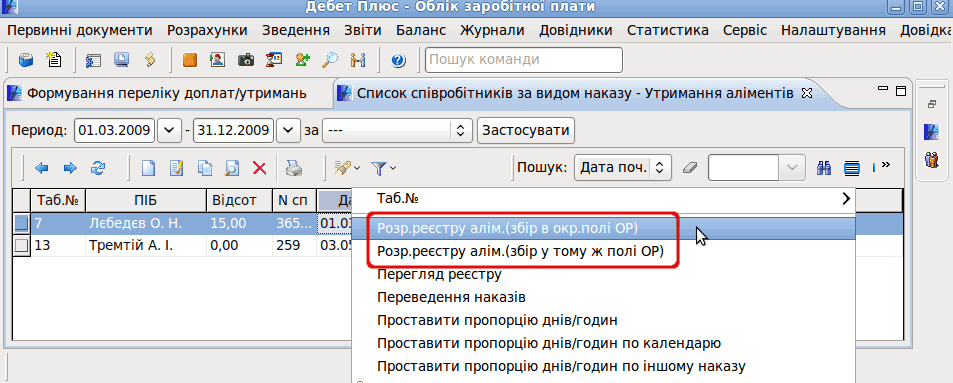Click the binoculars search icon
This screenshot has height=383, width=953.
coord(824,167)
